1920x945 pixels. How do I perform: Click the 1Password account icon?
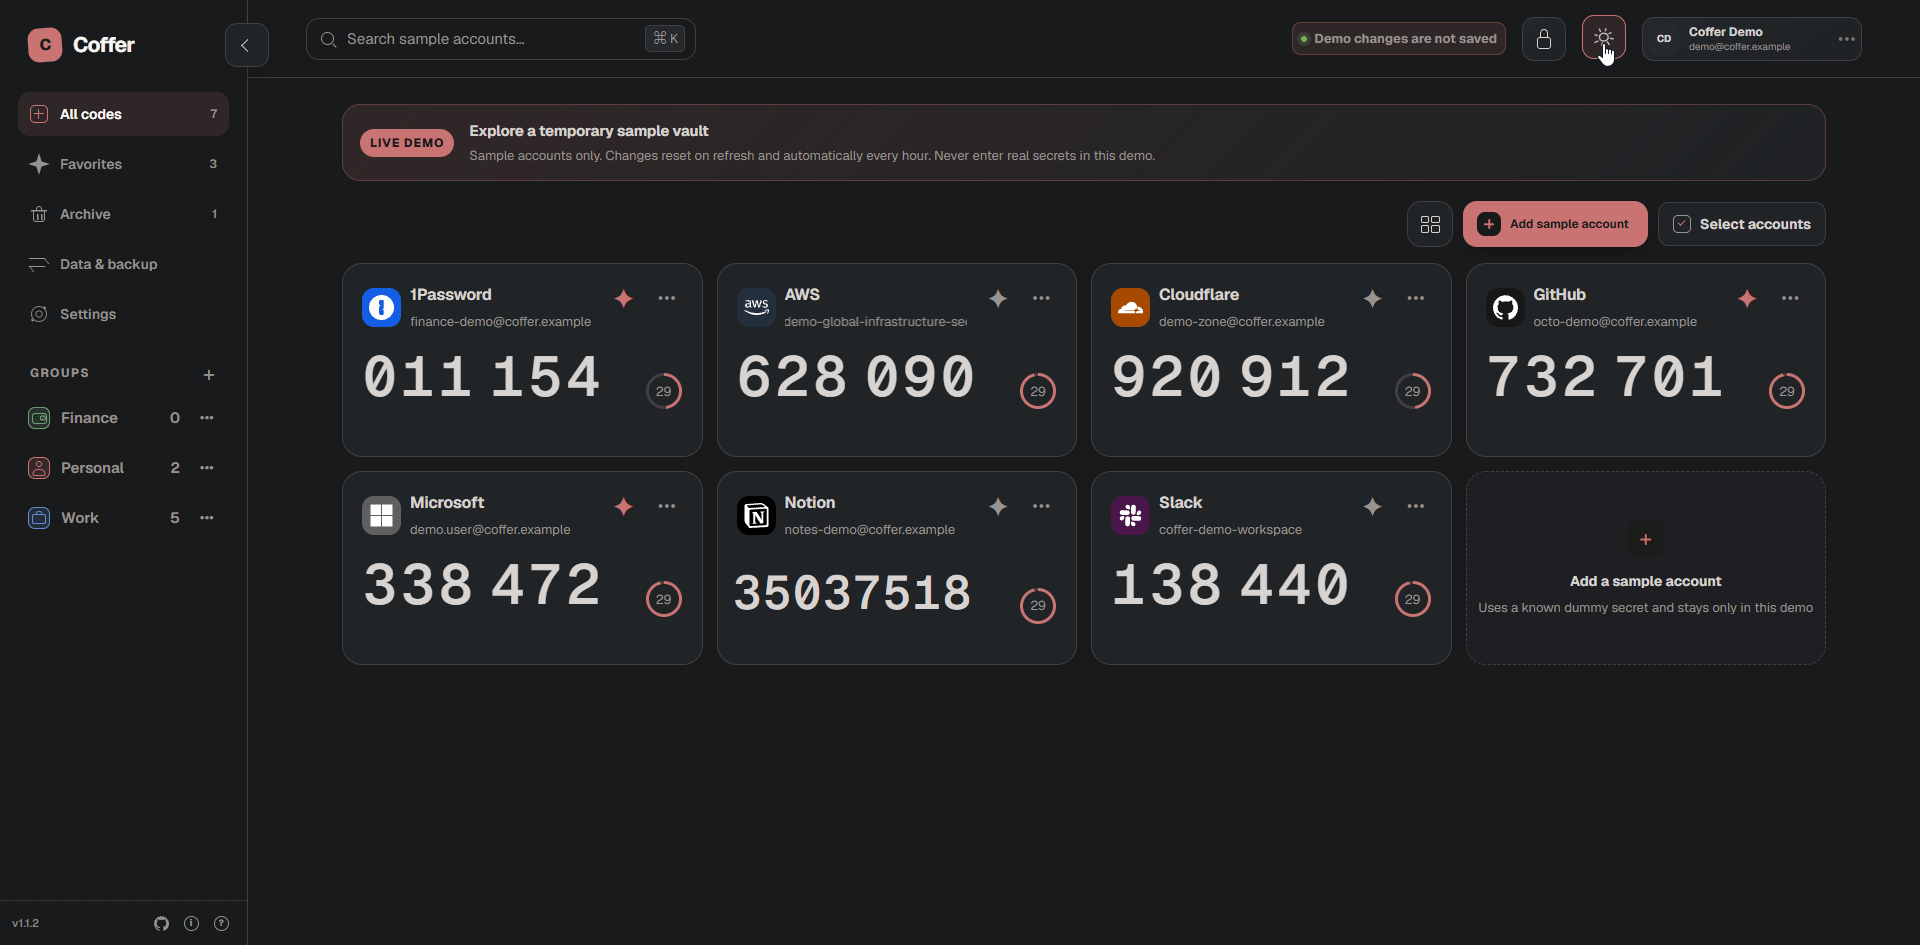click(381, 308)
